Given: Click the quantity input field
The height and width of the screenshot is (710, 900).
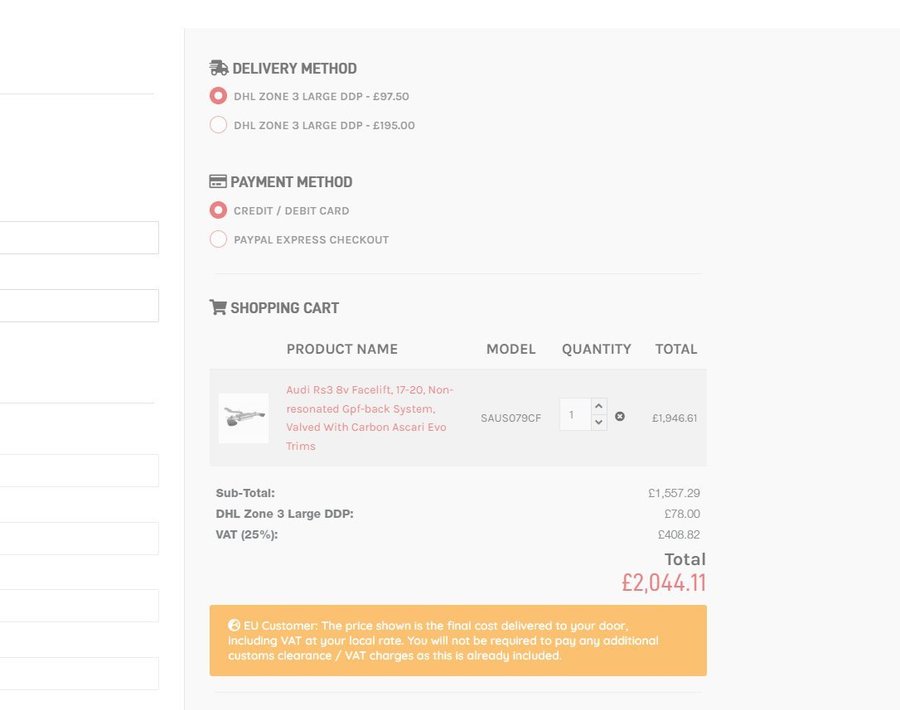Looking at the screenshot, I should (x=575, y=414).
